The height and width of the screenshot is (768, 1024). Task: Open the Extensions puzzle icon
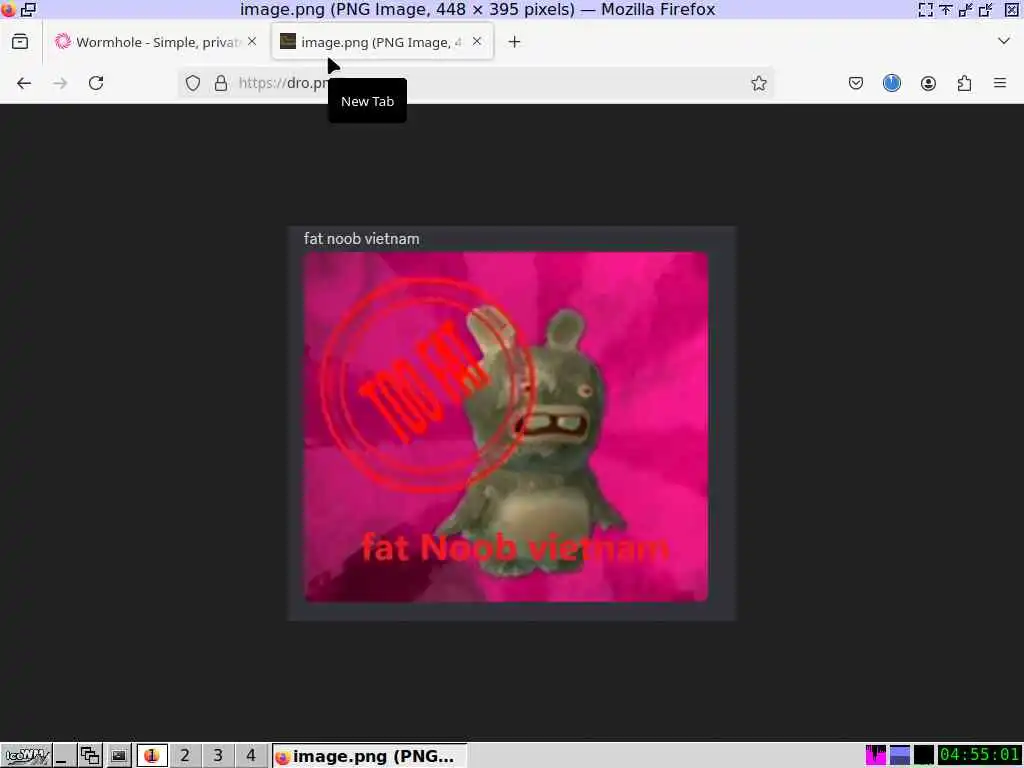pyautogui.click(x=964, y=83)
